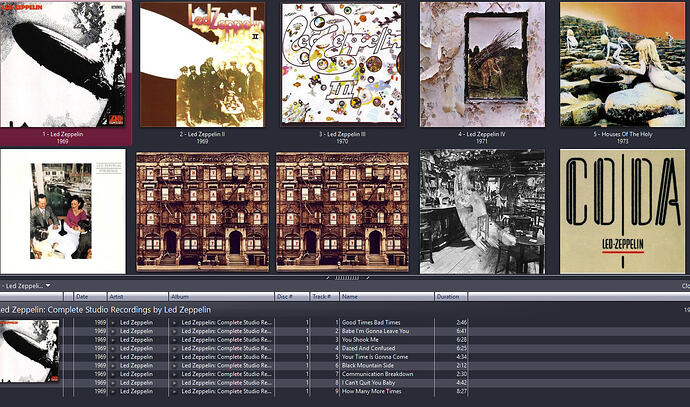Open the Led Zeppelin filter dropdown arrow
Image resolution: width=690 pixels, height=407 pixels.
tap(48, 286)
